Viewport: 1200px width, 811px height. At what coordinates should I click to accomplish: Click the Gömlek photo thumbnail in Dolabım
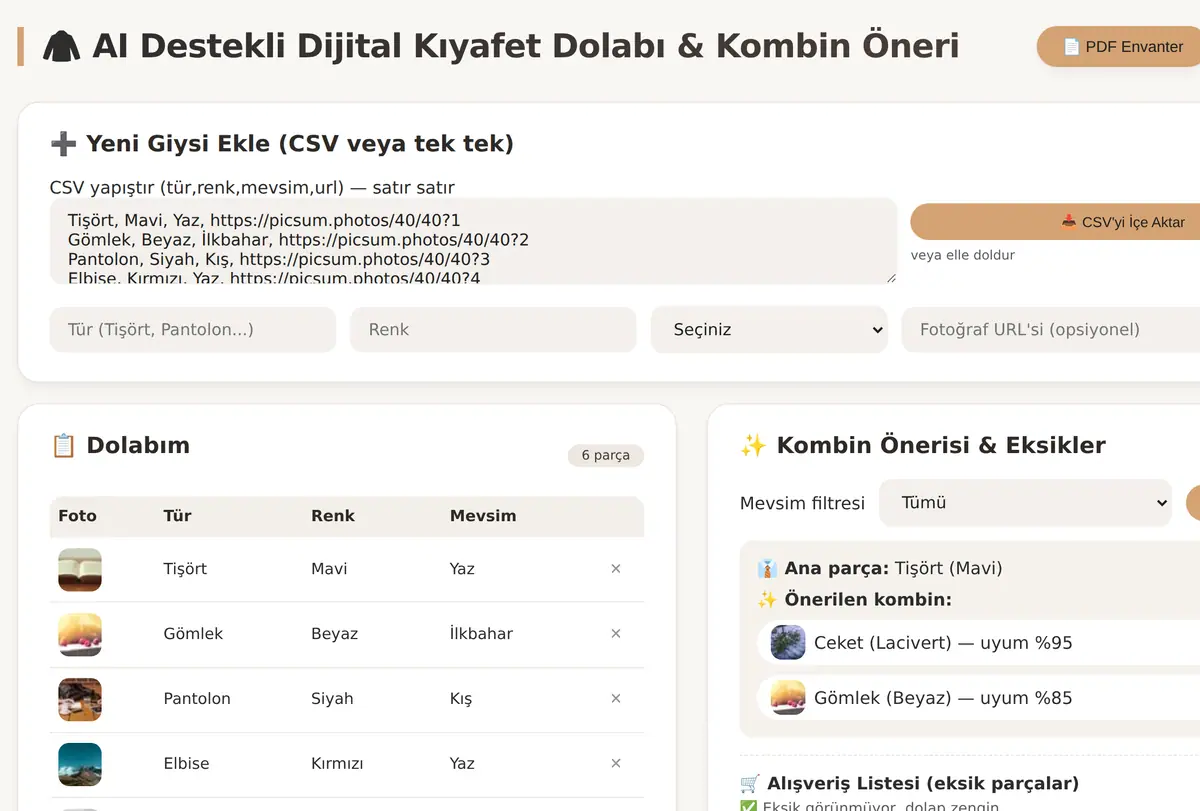coord(80,635)
